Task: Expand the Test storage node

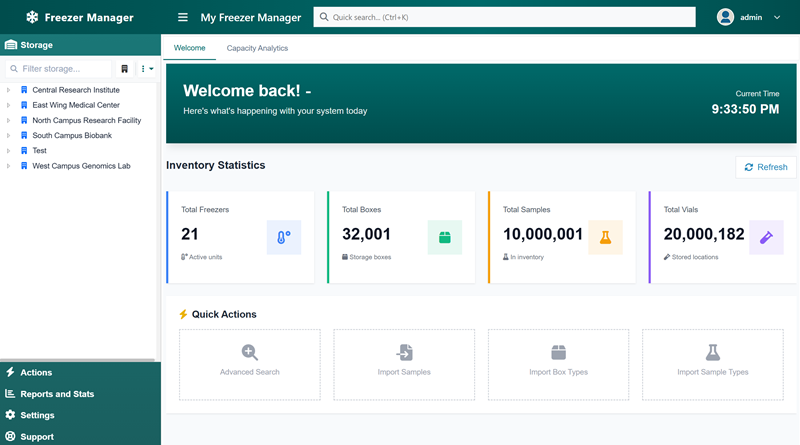Action: (x=8, y=151)
